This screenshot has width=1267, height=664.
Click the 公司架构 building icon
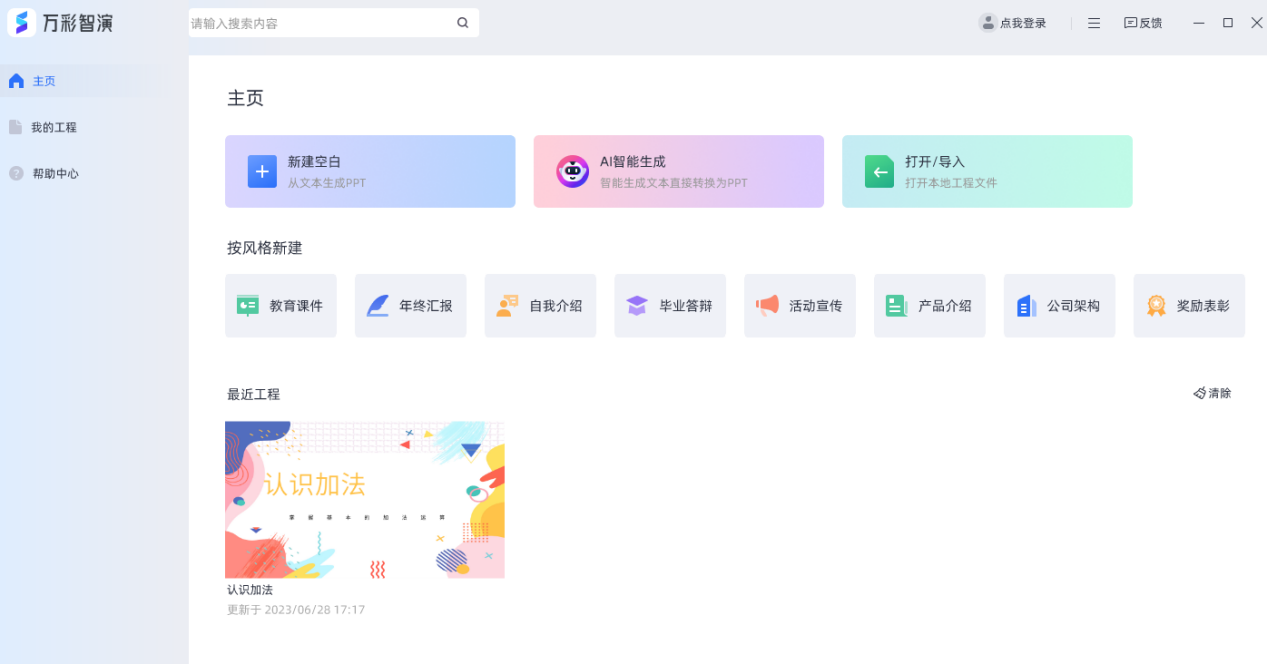click(x=1026, y=306)
